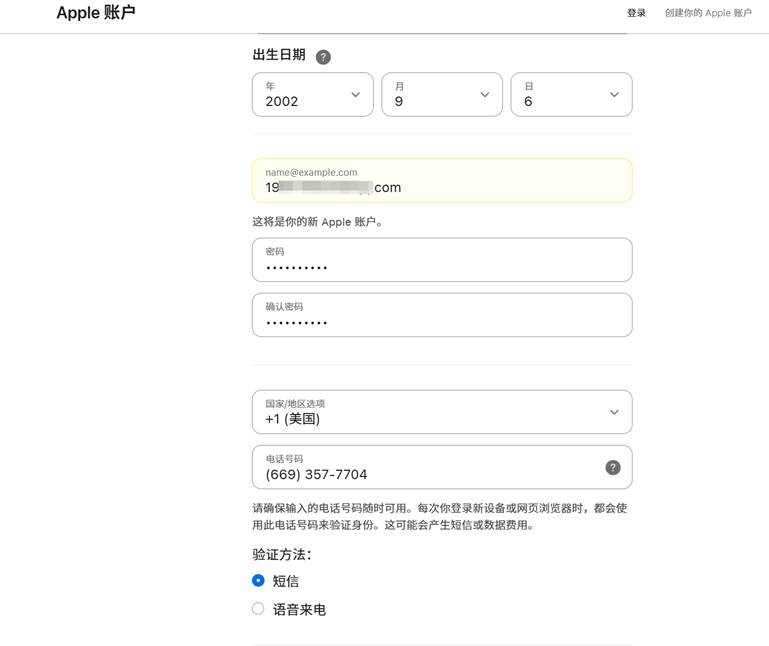
Task: Click the 语音来电 label text
Action: (299, 609)
